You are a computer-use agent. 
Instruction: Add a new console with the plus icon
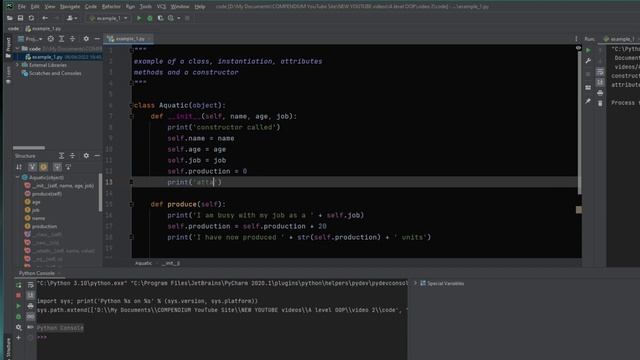pyautogui.click(x=18, y=338)
